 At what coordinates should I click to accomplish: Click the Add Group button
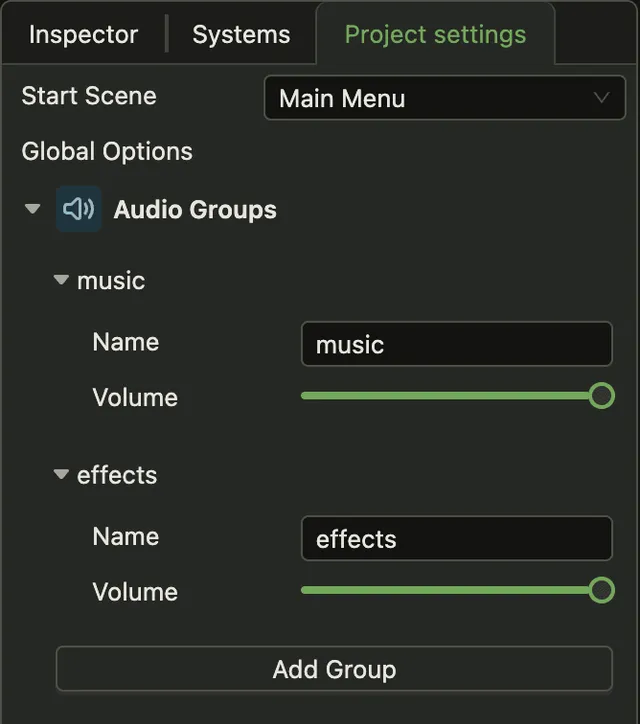pos(334,669)
